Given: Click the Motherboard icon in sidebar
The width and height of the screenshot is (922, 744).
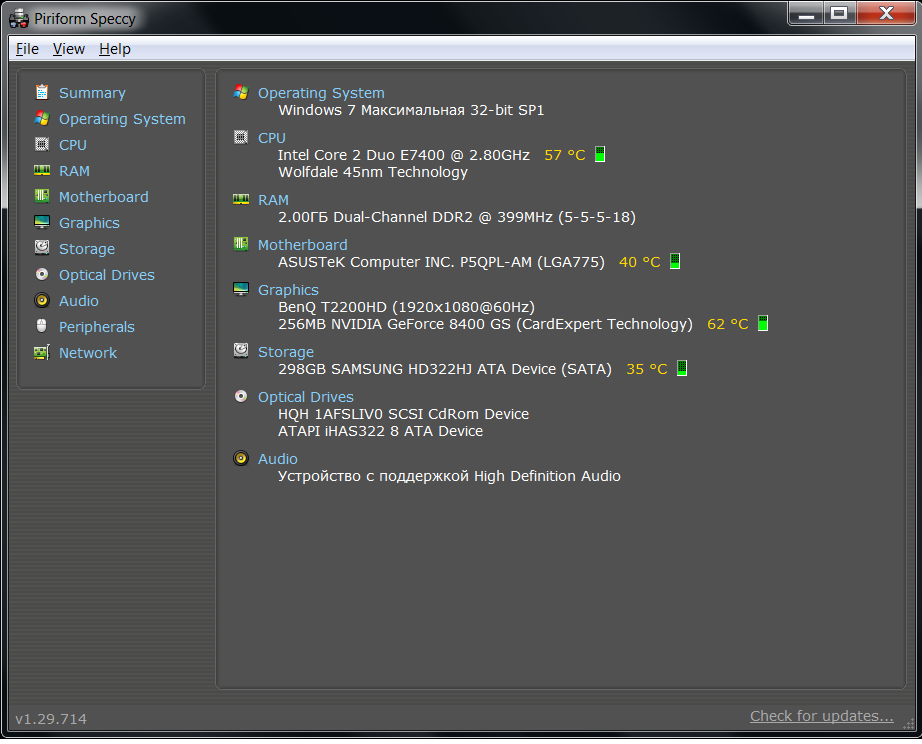Looking at the screenshot, I should pyautogui.click(x=42, y=196).
